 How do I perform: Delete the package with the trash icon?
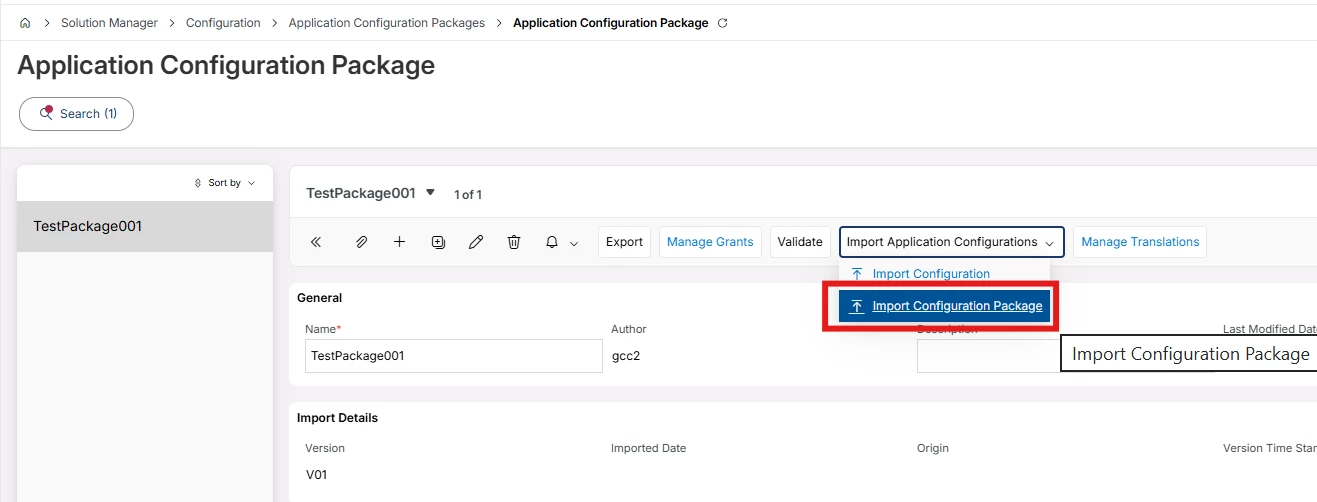point(514,242)
